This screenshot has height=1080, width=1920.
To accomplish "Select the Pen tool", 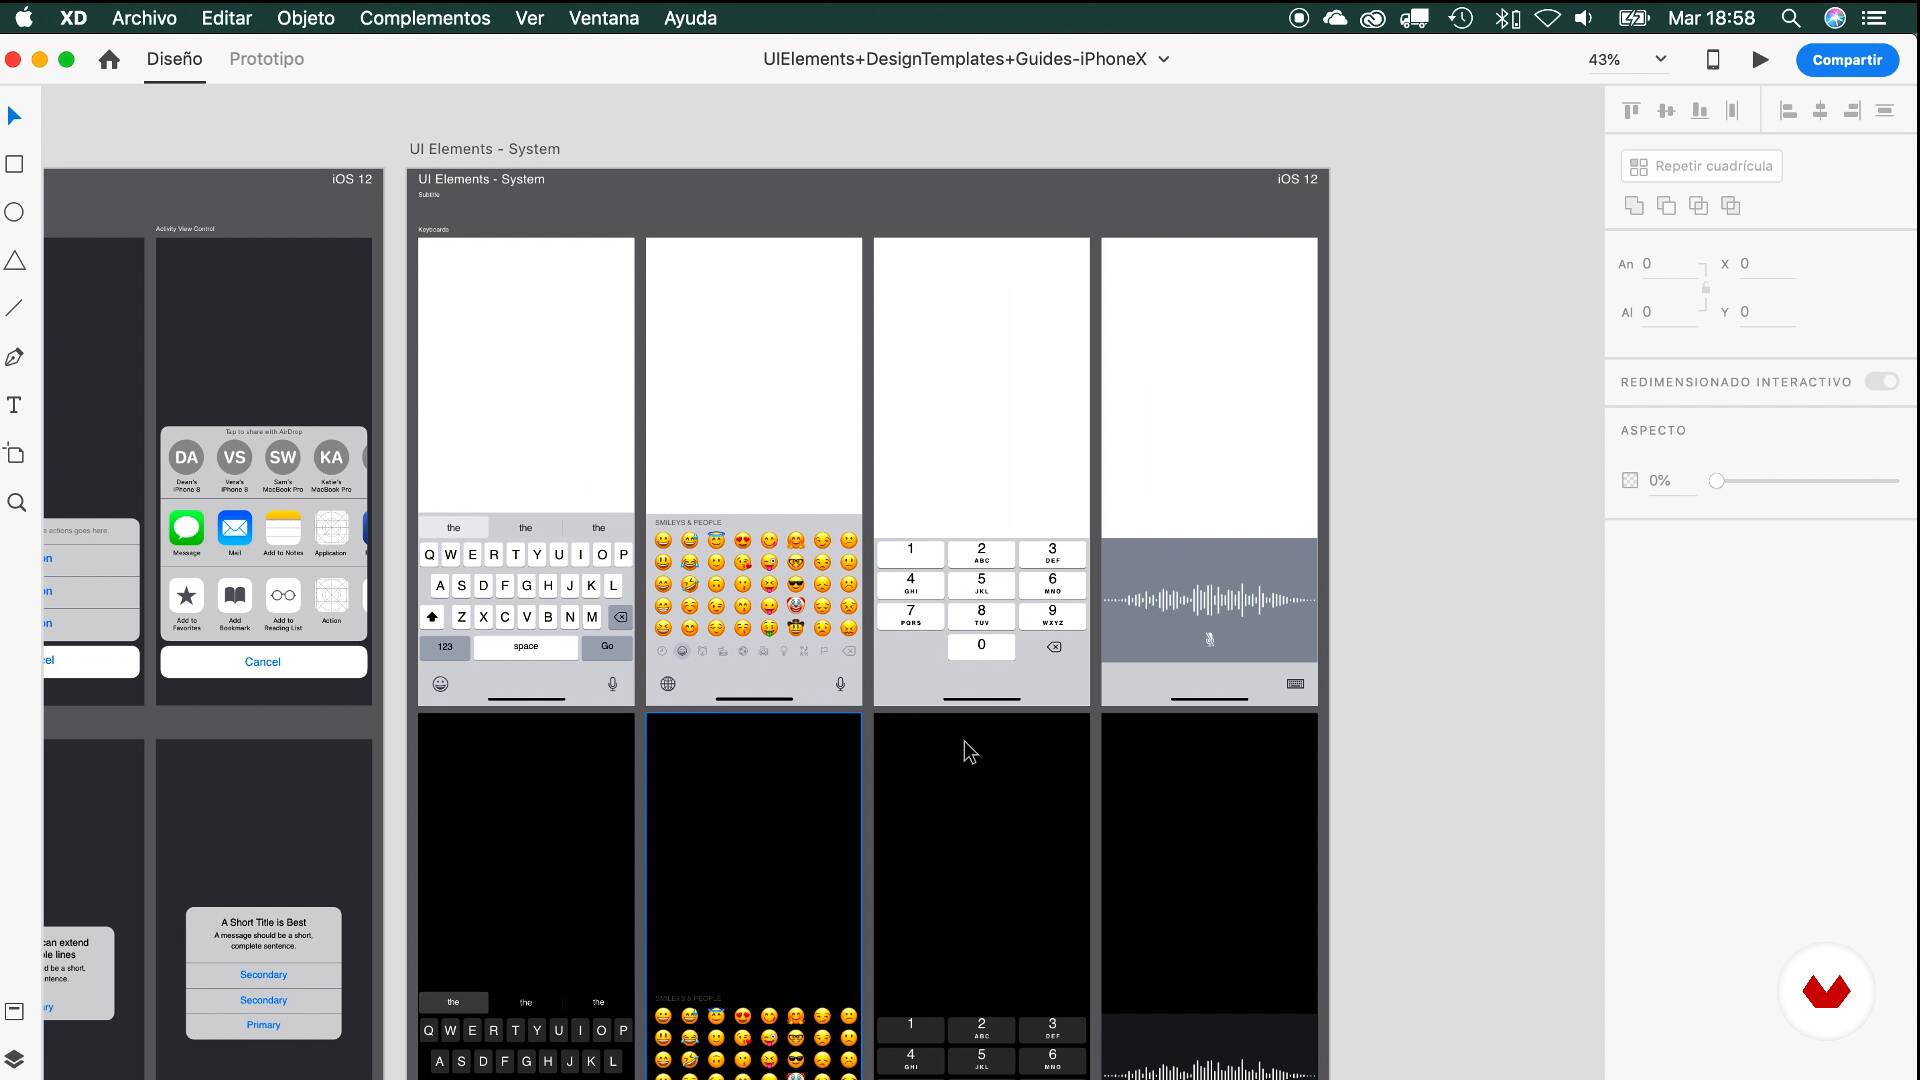I will coord(14,357).
